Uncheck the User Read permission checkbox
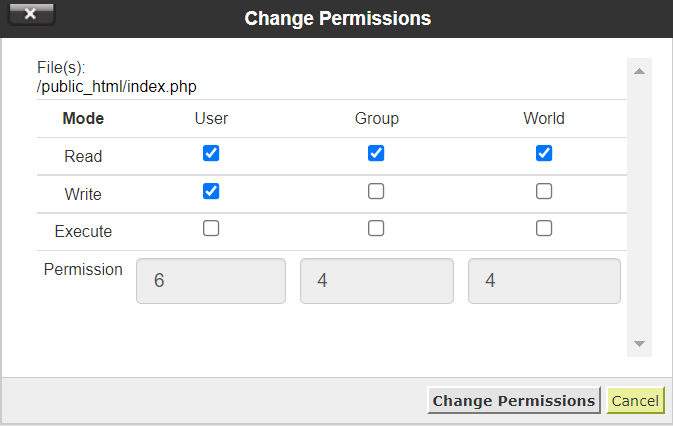 pyautogui.click(x=211, y=153)
